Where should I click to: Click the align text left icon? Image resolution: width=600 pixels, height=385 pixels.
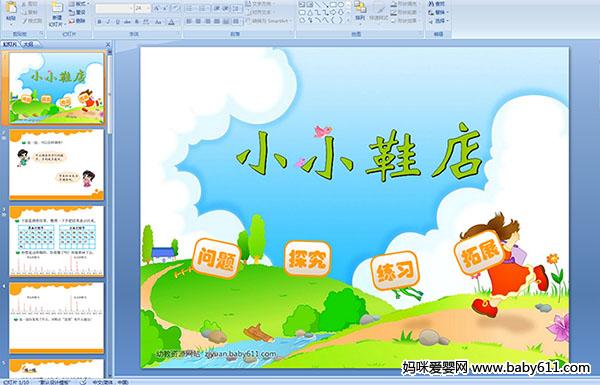coord(189,21)
